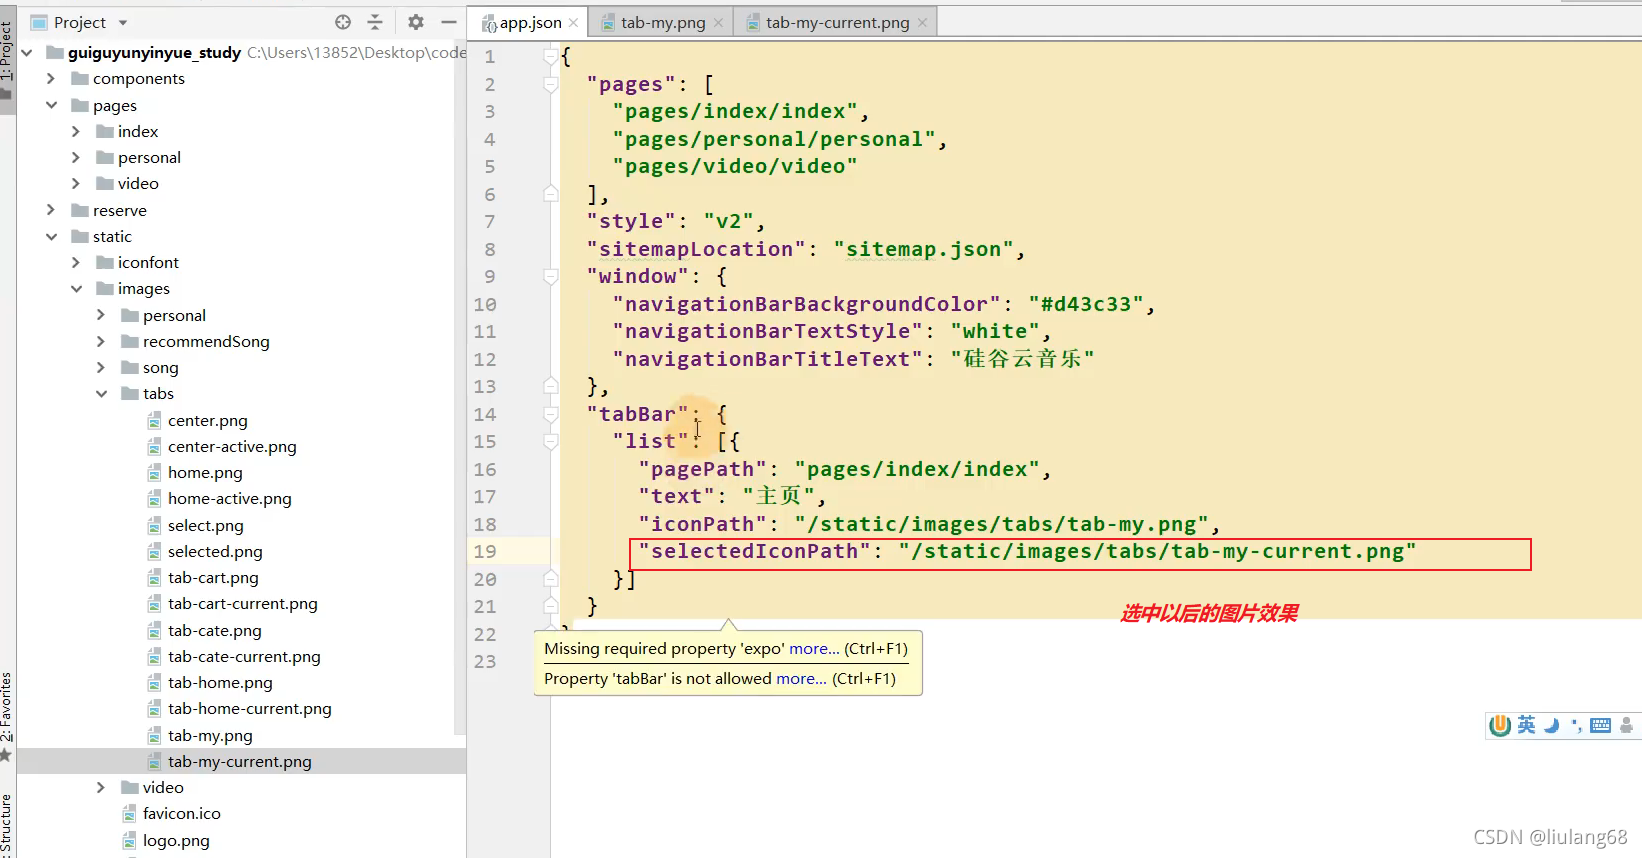
Task: Open Project panel settings gear
Action: 416,22
